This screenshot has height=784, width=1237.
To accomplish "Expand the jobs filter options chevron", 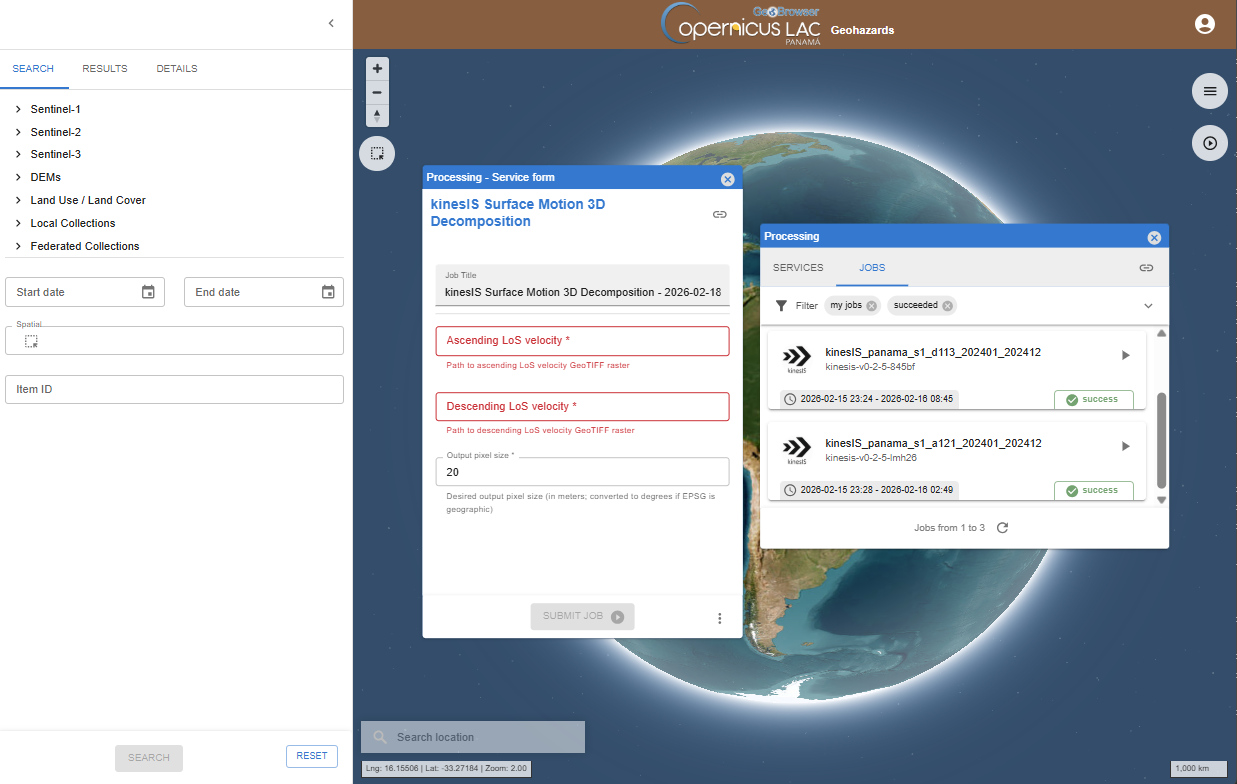I will click(x=1148, y=306).
